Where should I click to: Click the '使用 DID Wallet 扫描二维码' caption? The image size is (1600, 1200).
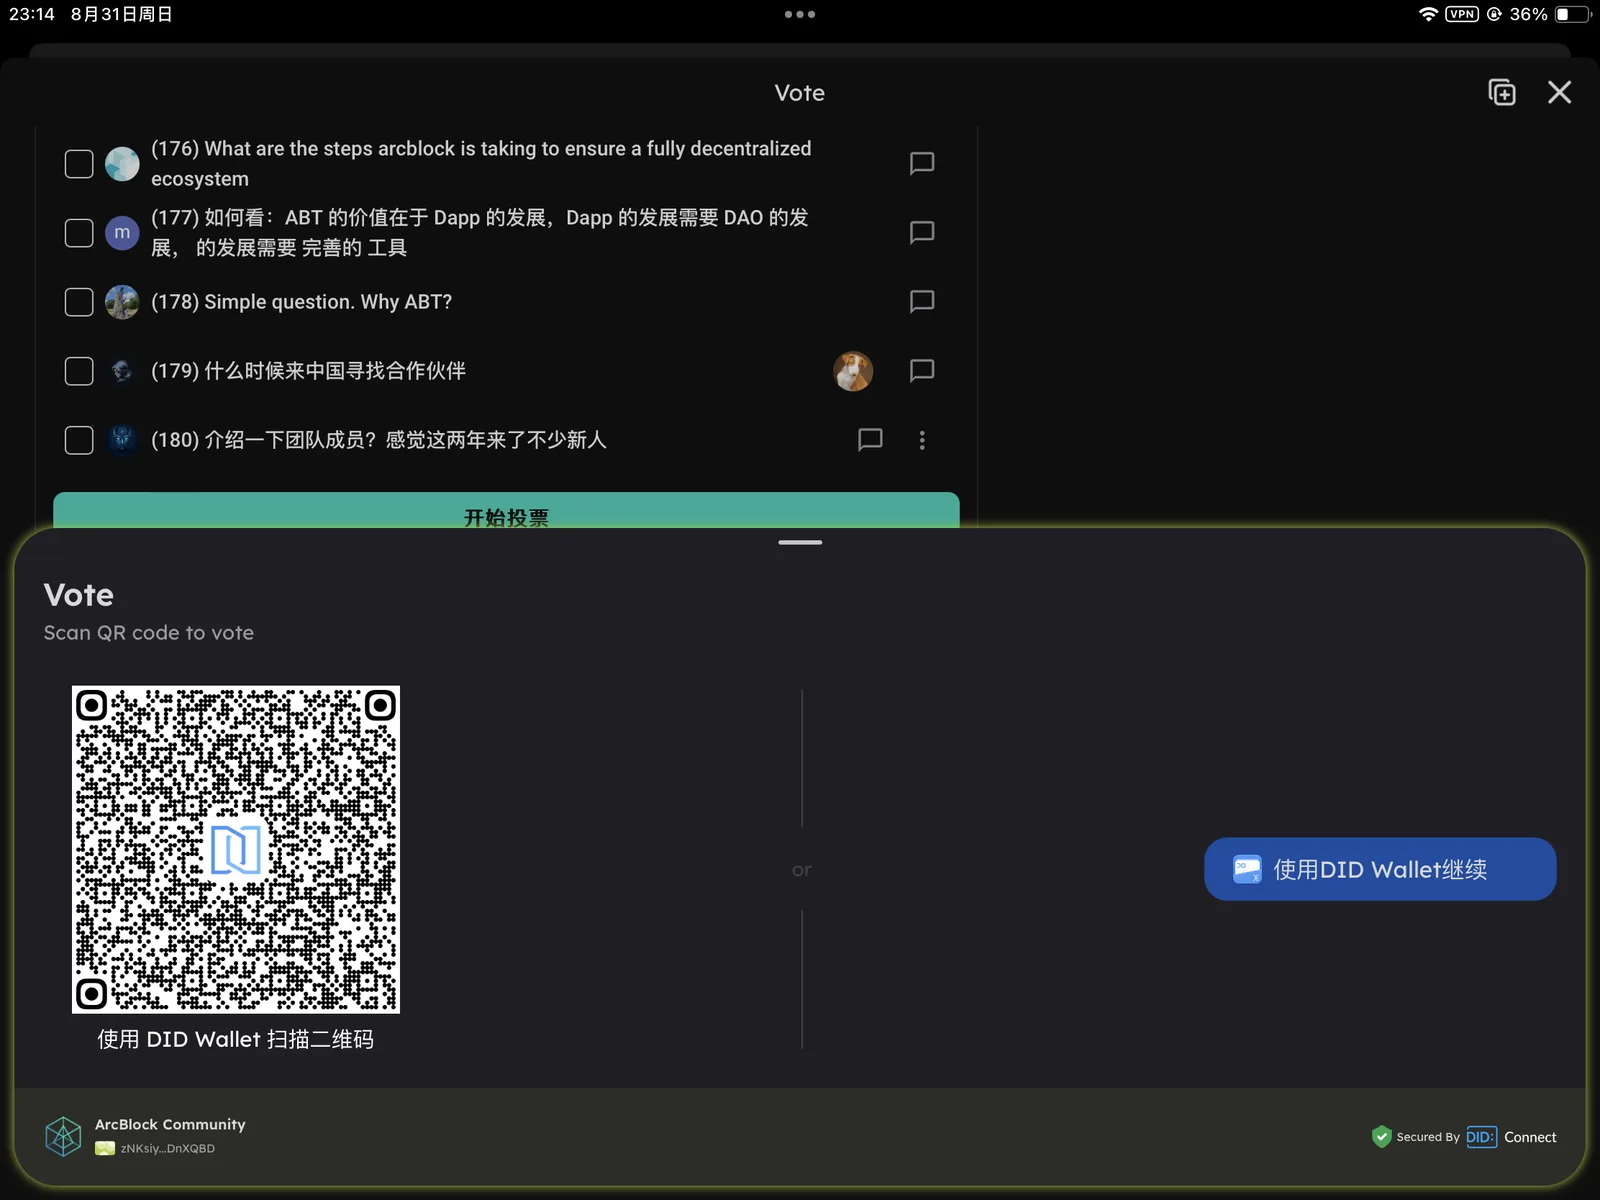click(236, 1040)
